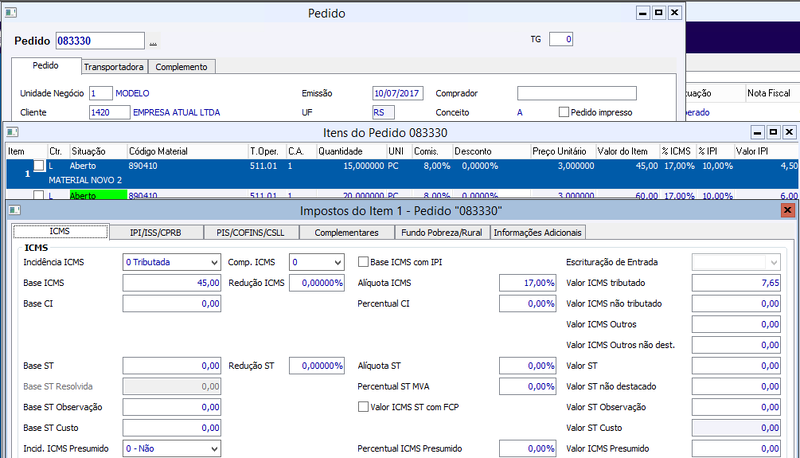This screenshot has width=800, height=458.
Task: Select the ICMS tab
Action: (x=60, y=232)
